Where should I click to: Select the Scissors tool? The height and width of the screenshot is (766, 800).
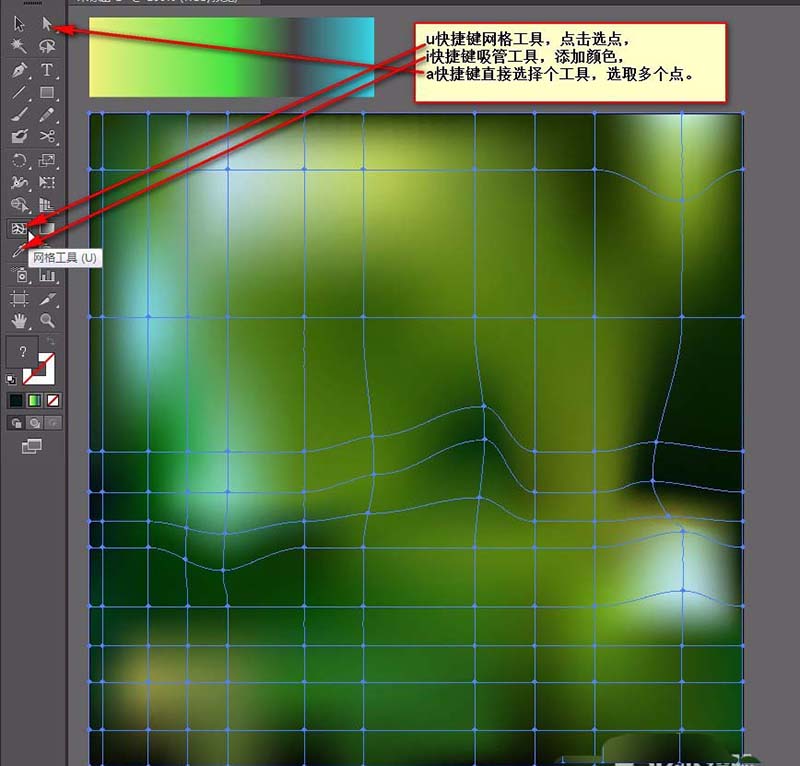click(x=47, y=136)
